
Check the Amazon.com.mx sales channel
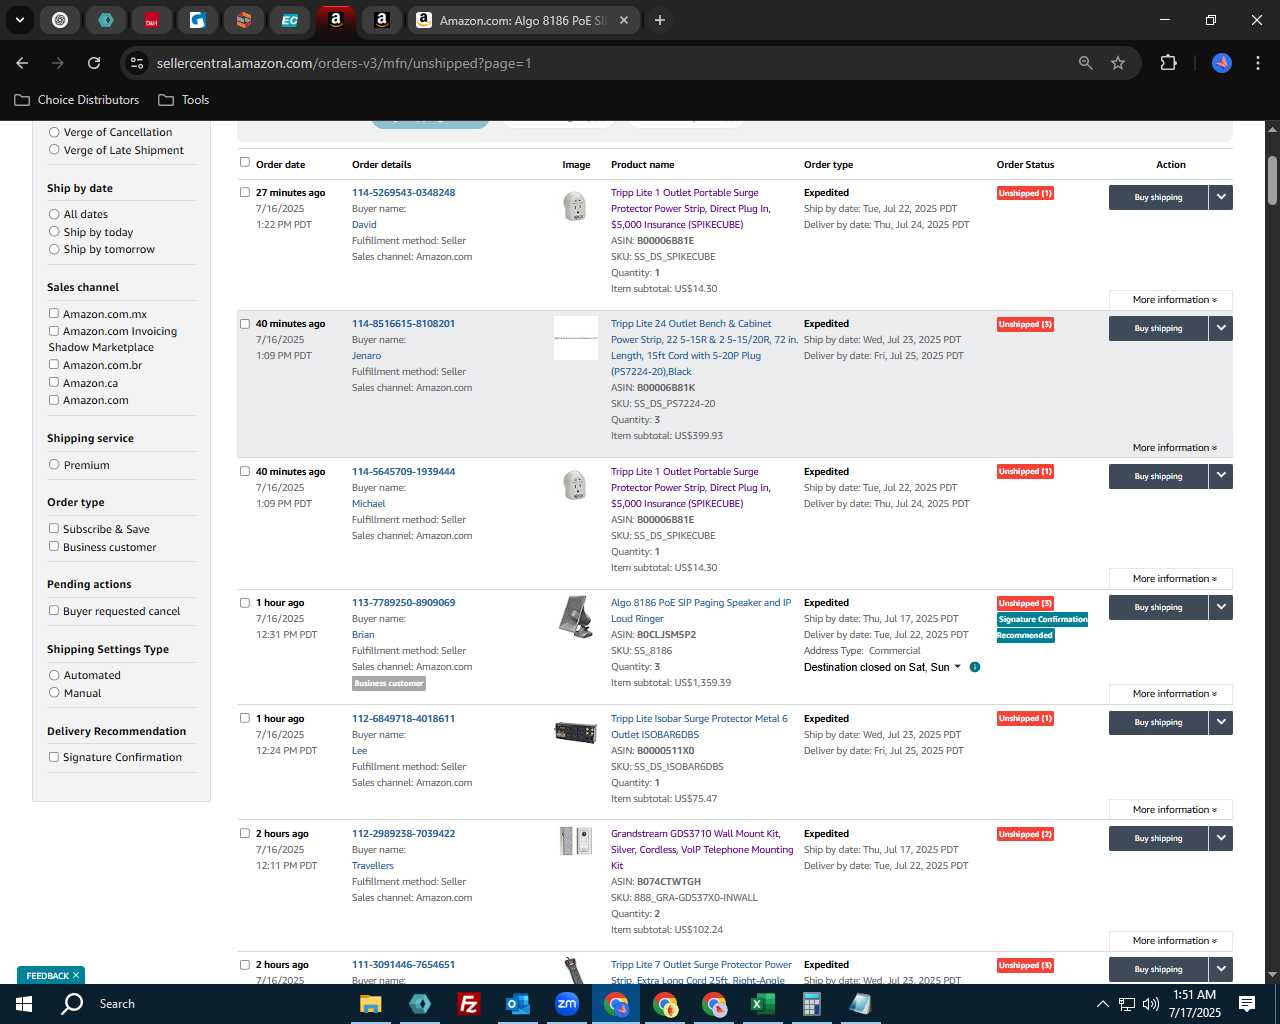click(x=54, y=313)
